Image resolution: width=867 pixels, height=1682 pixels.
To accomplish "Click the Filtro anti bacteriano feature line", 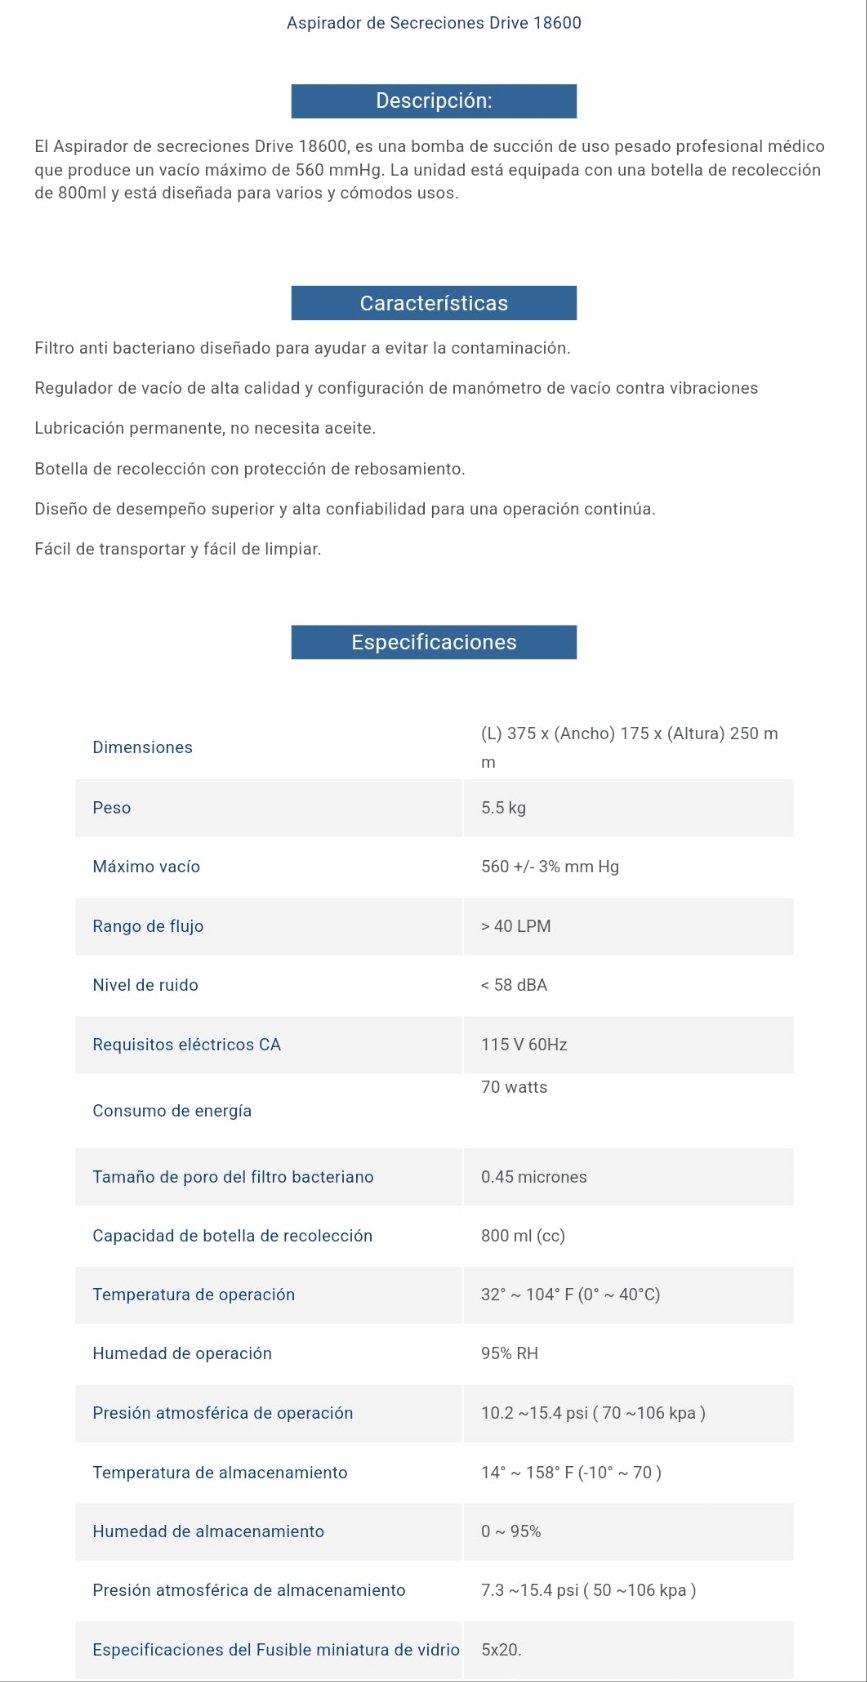I will click(x=302, y=348).
